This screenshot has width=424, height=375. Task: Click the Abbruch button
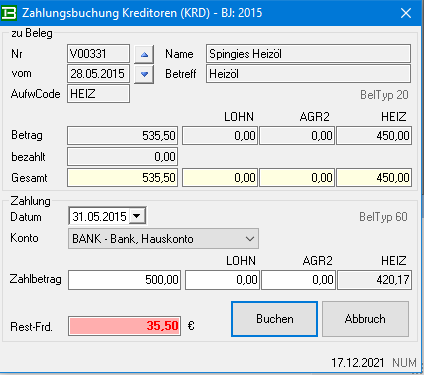coord(365,319)
